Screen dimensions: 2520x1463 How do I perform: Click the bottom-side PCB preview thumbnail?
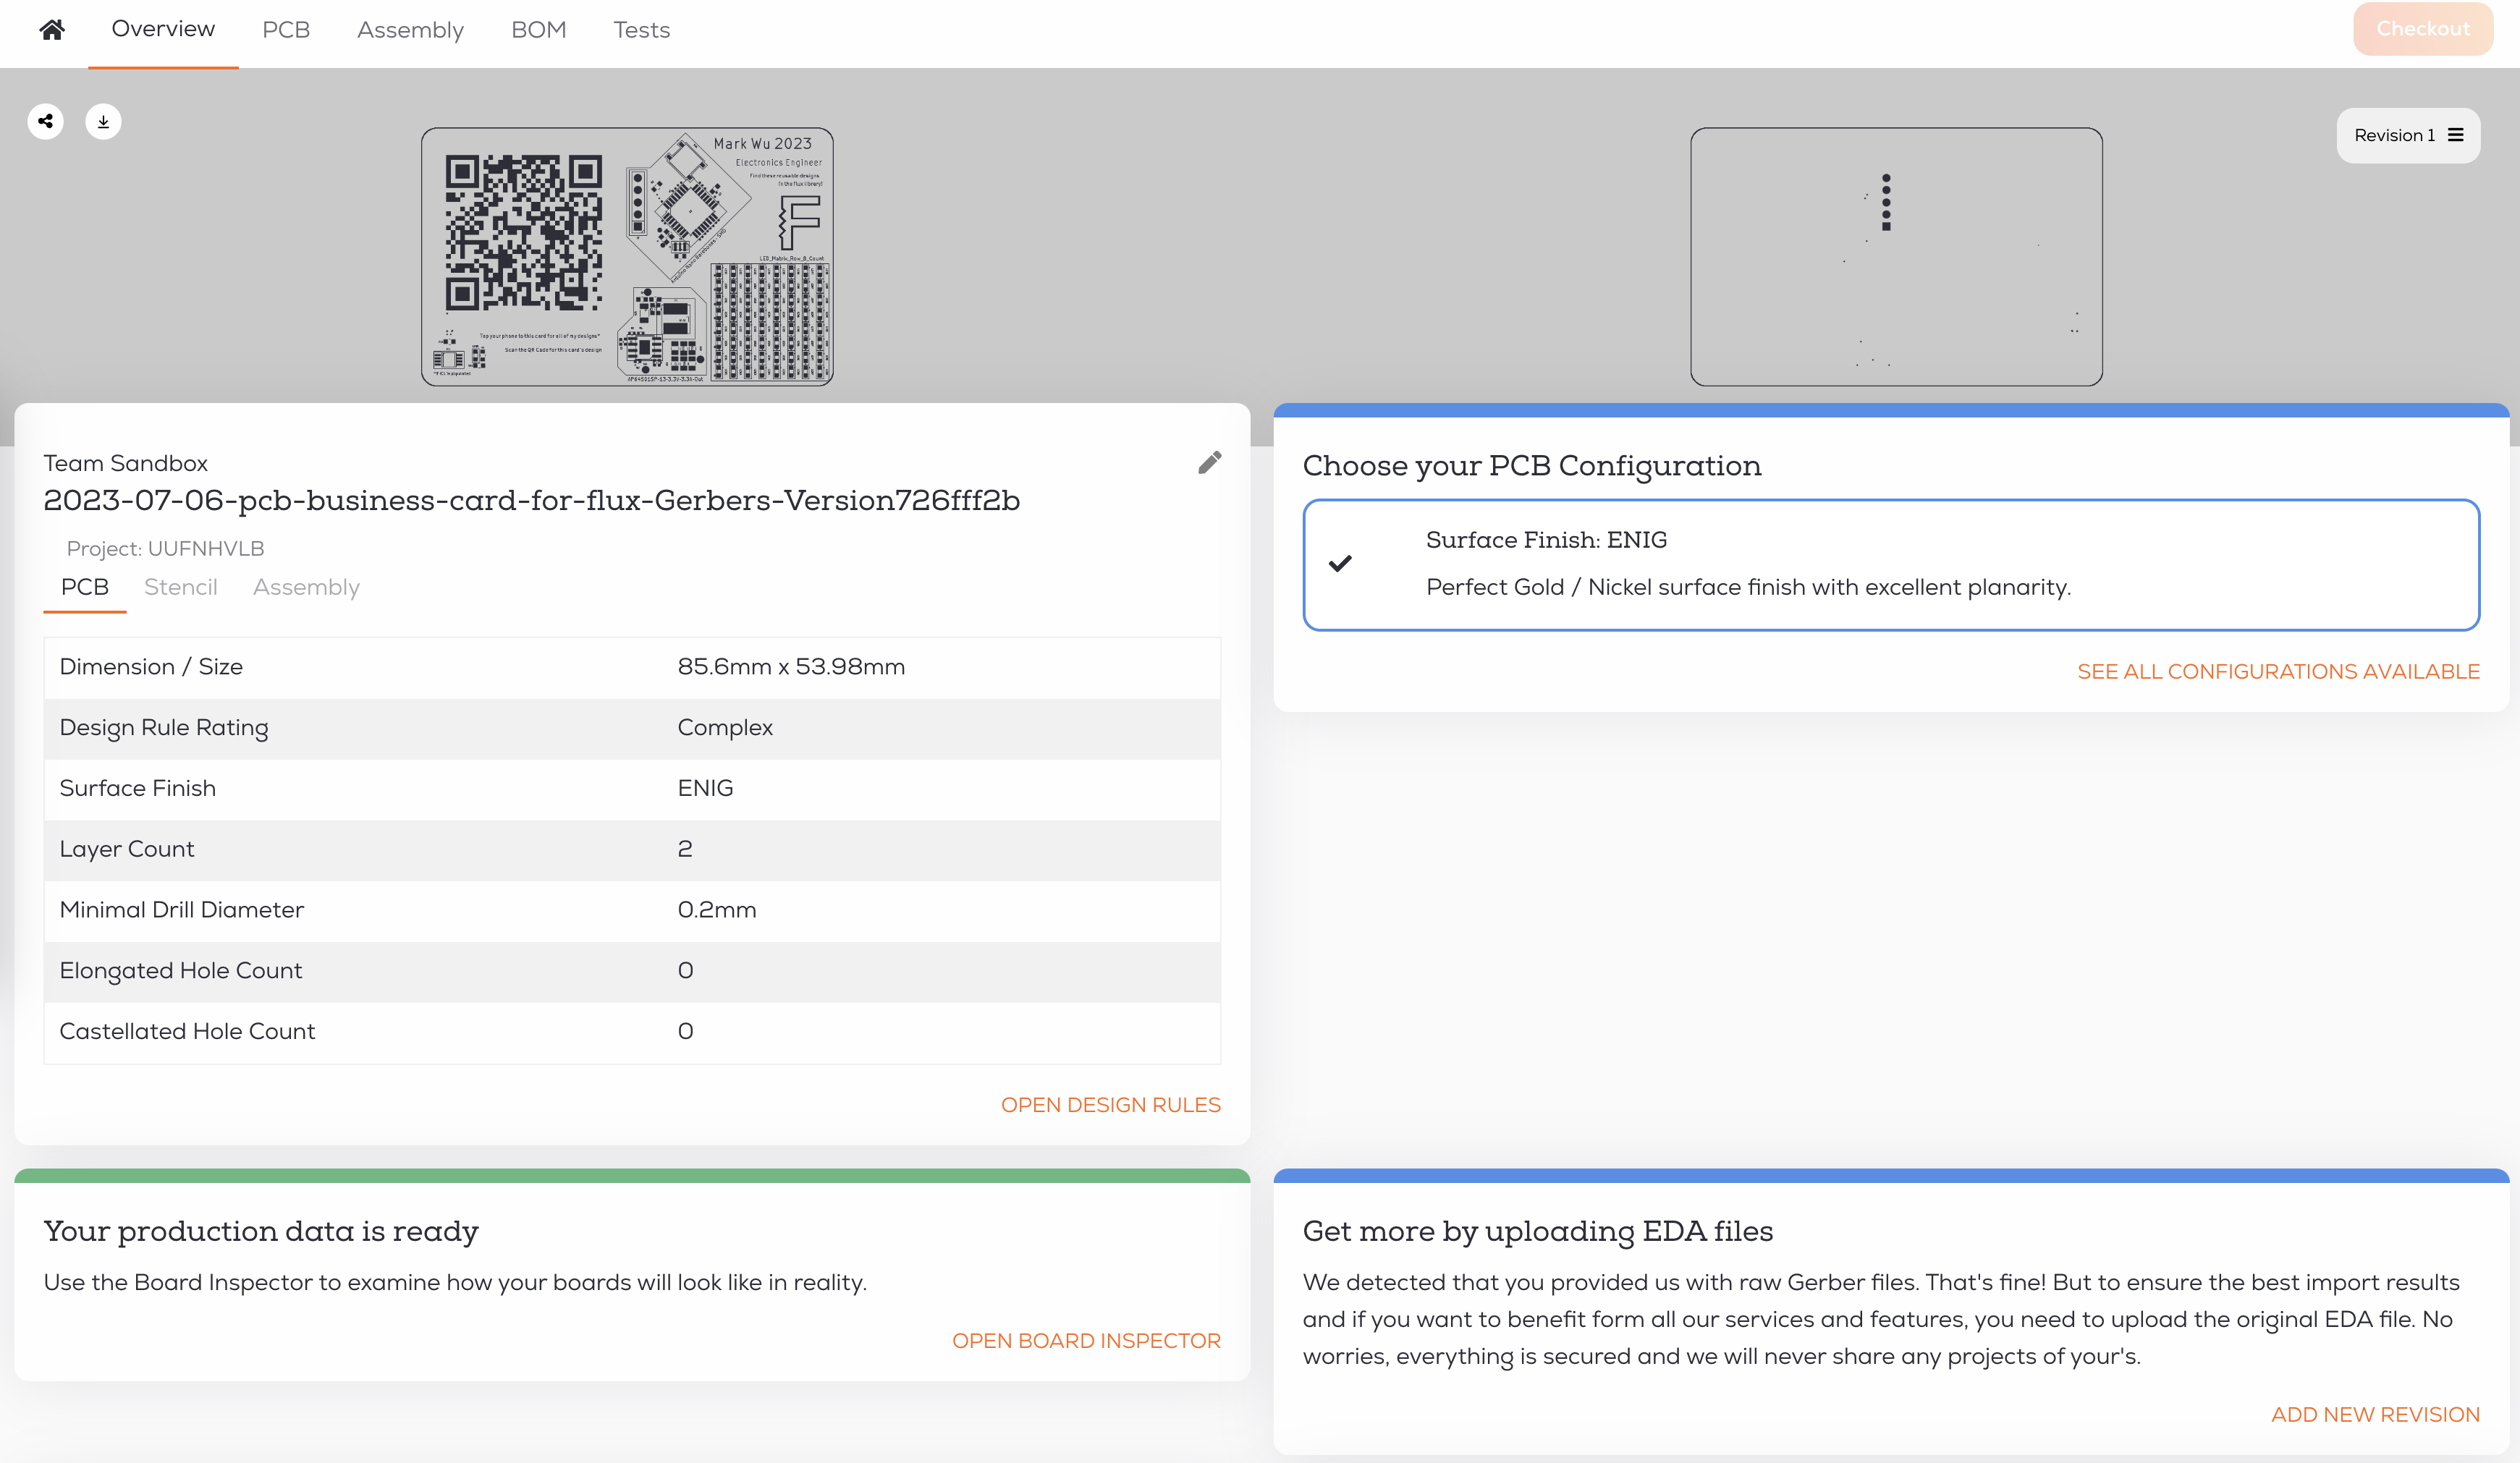[x=1896, y=257]
